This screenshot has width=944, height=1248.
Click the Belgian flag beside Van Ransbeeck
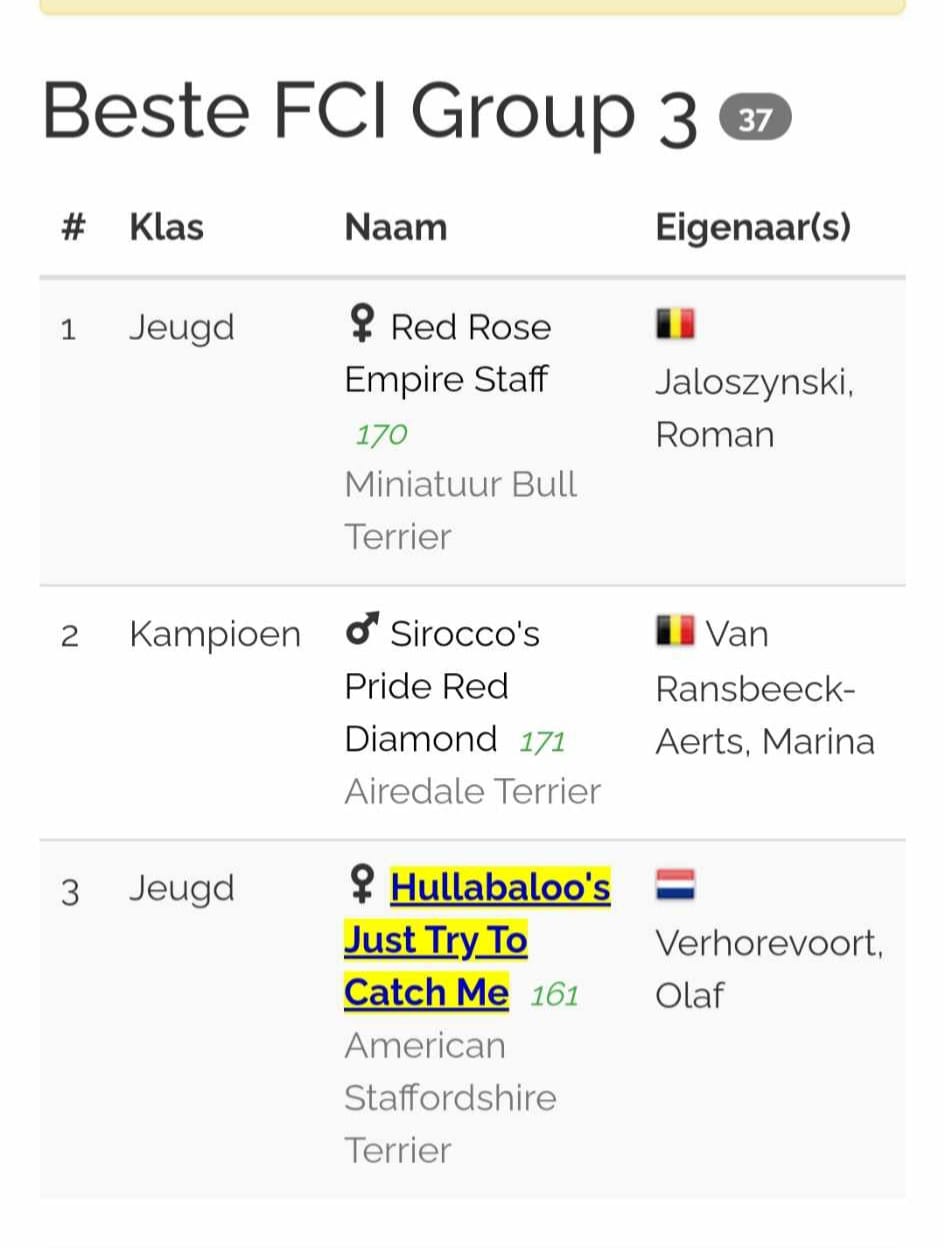pos(675,630)
